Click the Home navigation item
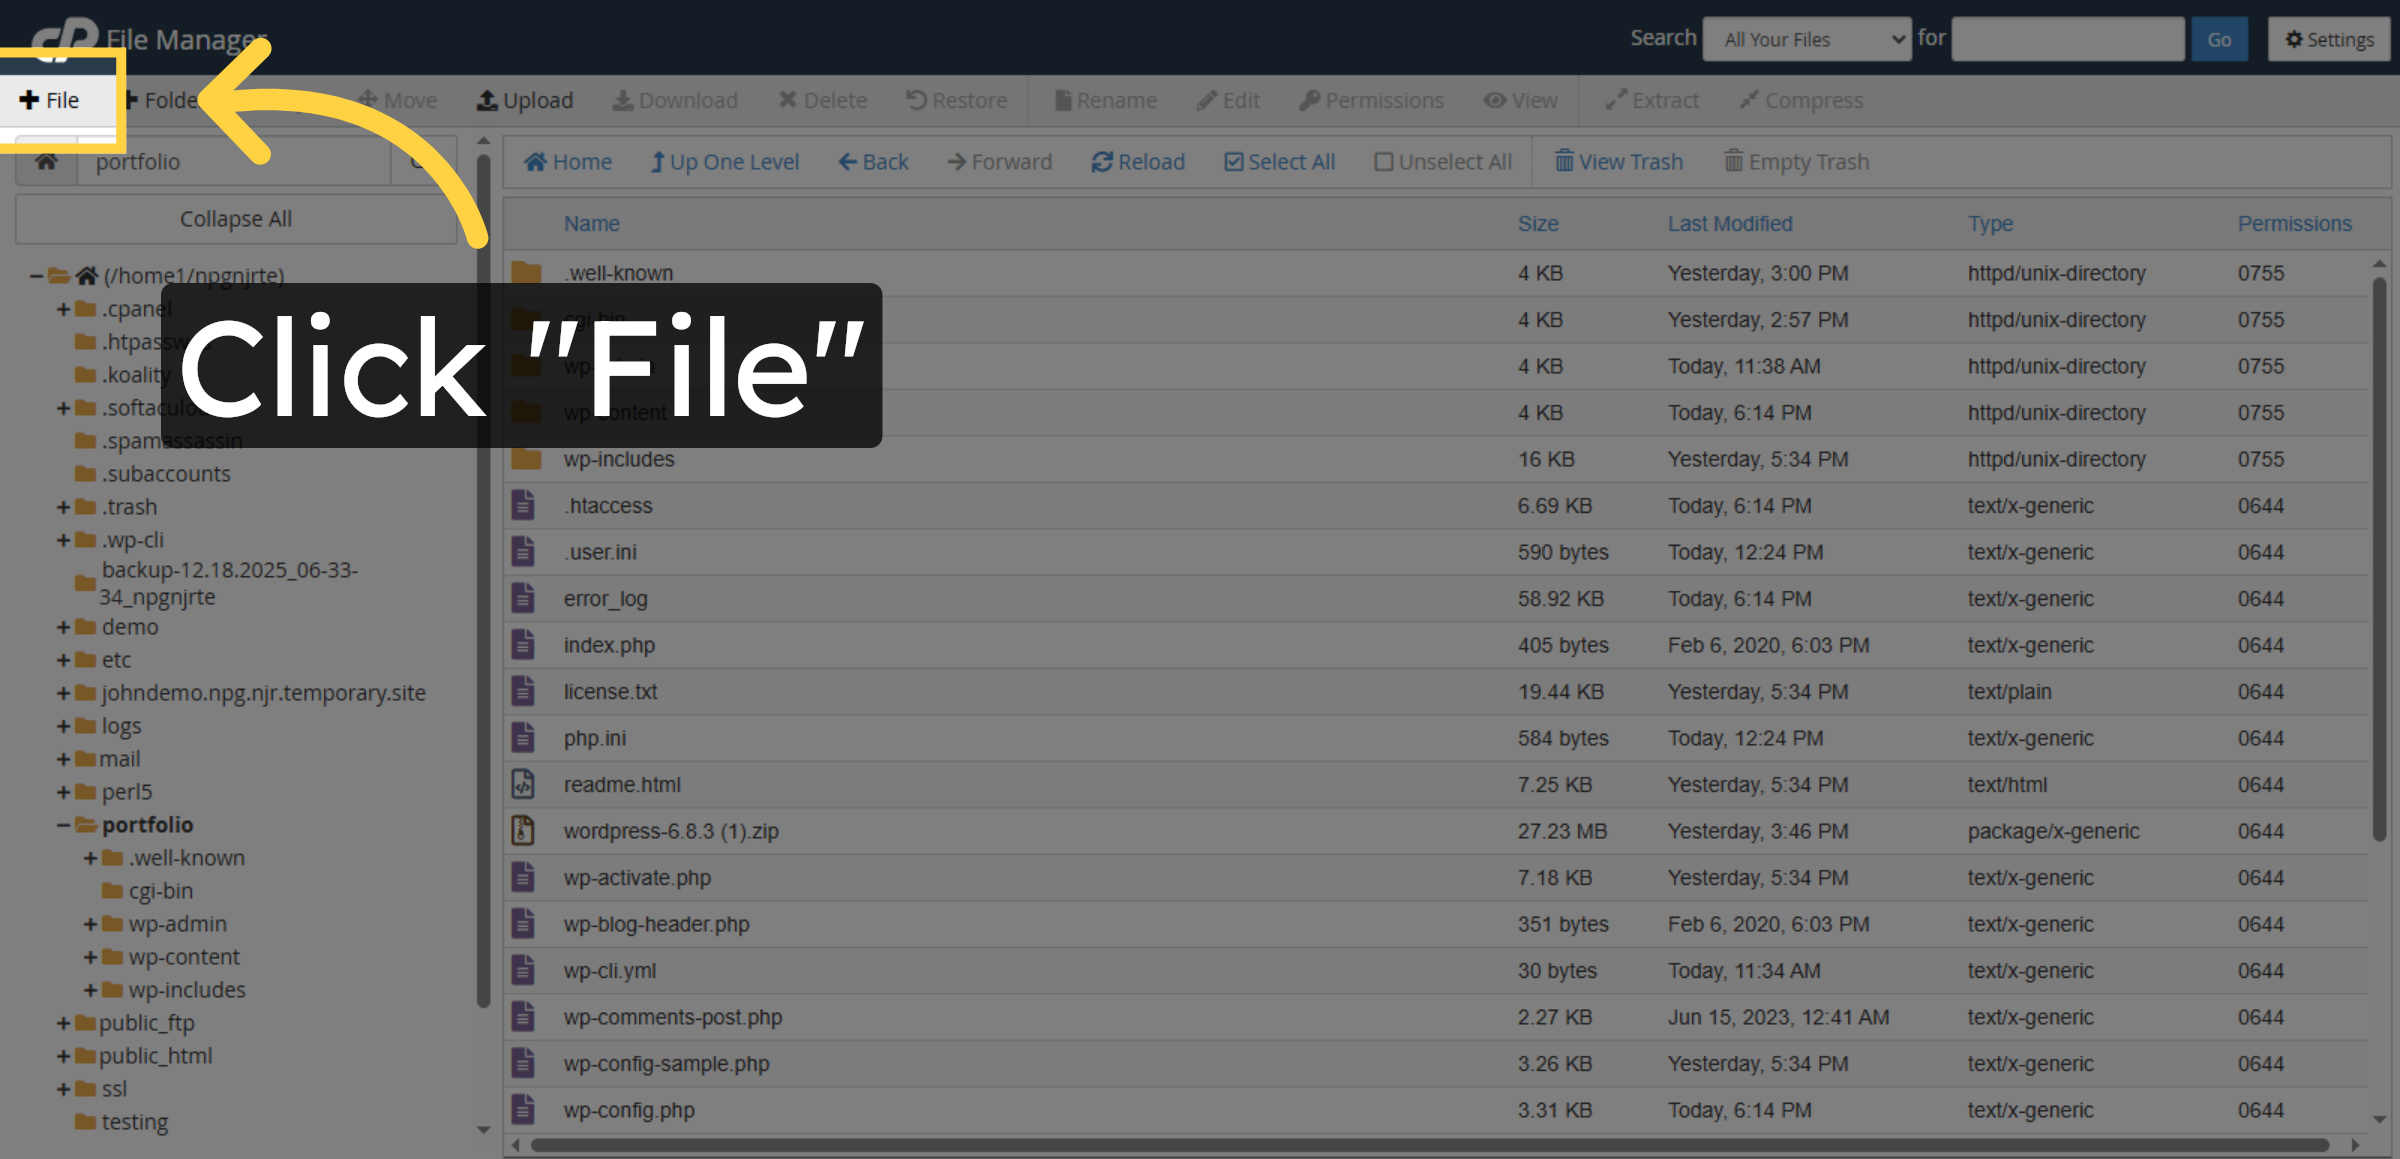 click(568, 161)
